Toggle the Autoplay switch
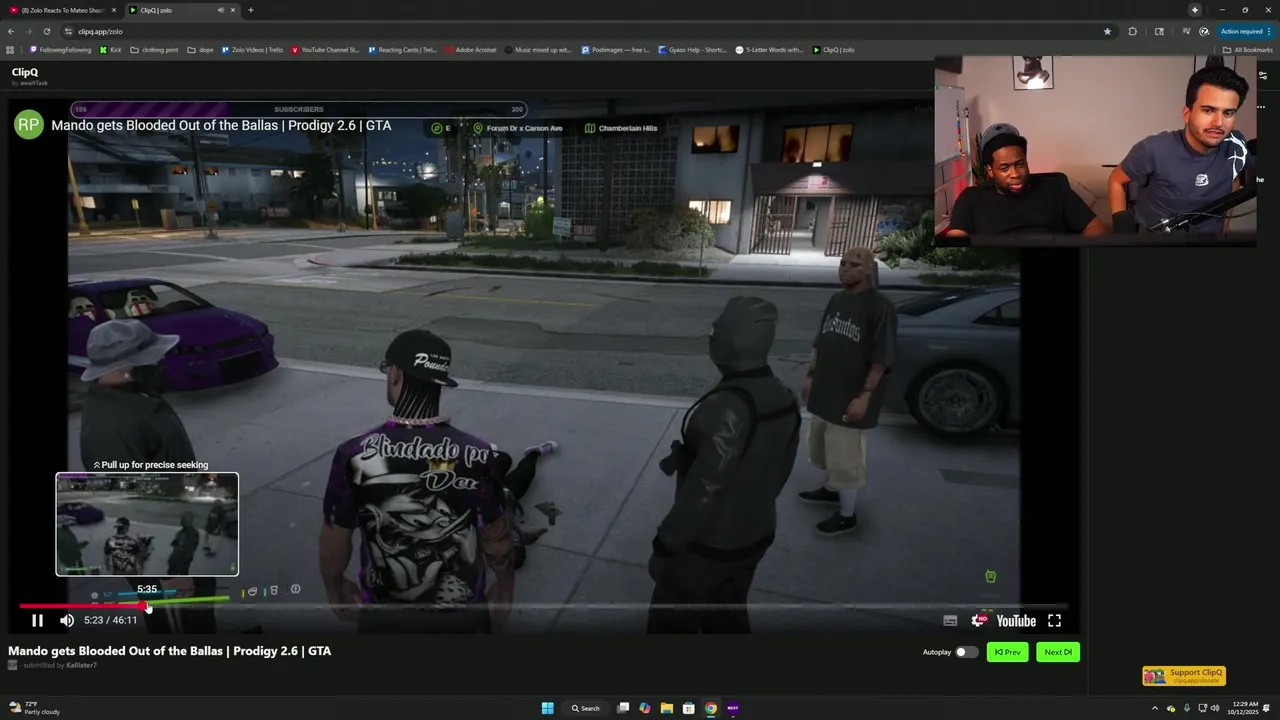This screenshot has width=1280, height=720. [x=966, y=652]
